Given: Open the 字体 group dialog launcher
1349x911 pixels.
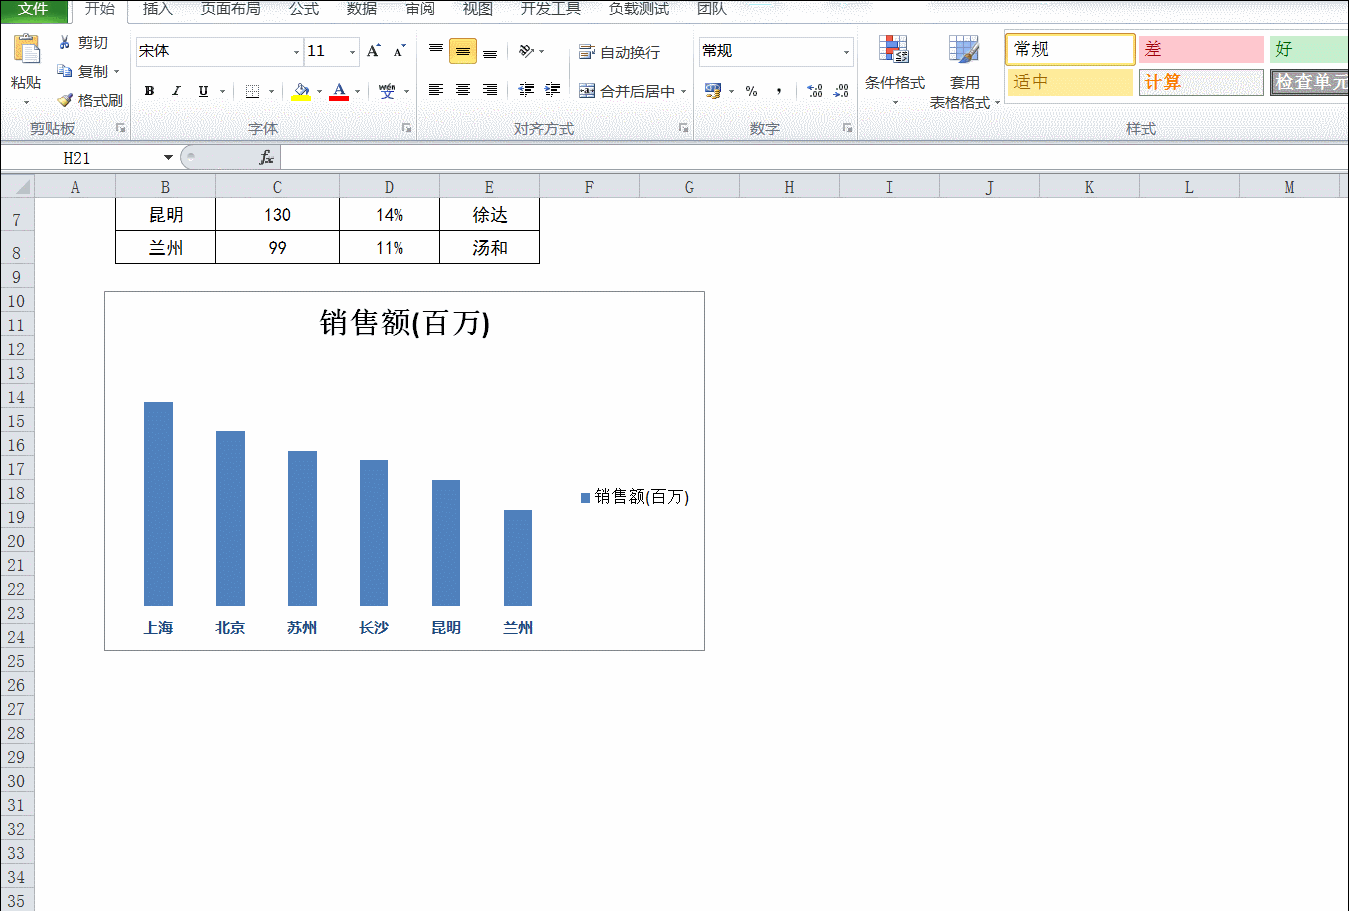Looking at the screenshot, I should pos(406,128).
